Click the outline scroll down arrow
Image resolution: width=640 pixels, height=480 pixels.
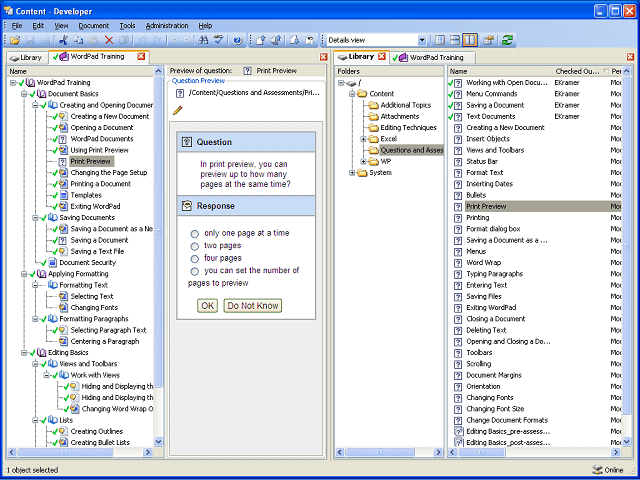tap(158, 442)
